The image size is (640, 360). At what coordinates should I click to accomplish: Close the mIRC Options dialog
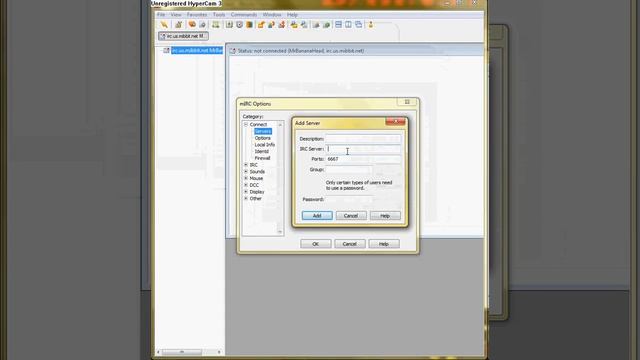pos(407,102)
